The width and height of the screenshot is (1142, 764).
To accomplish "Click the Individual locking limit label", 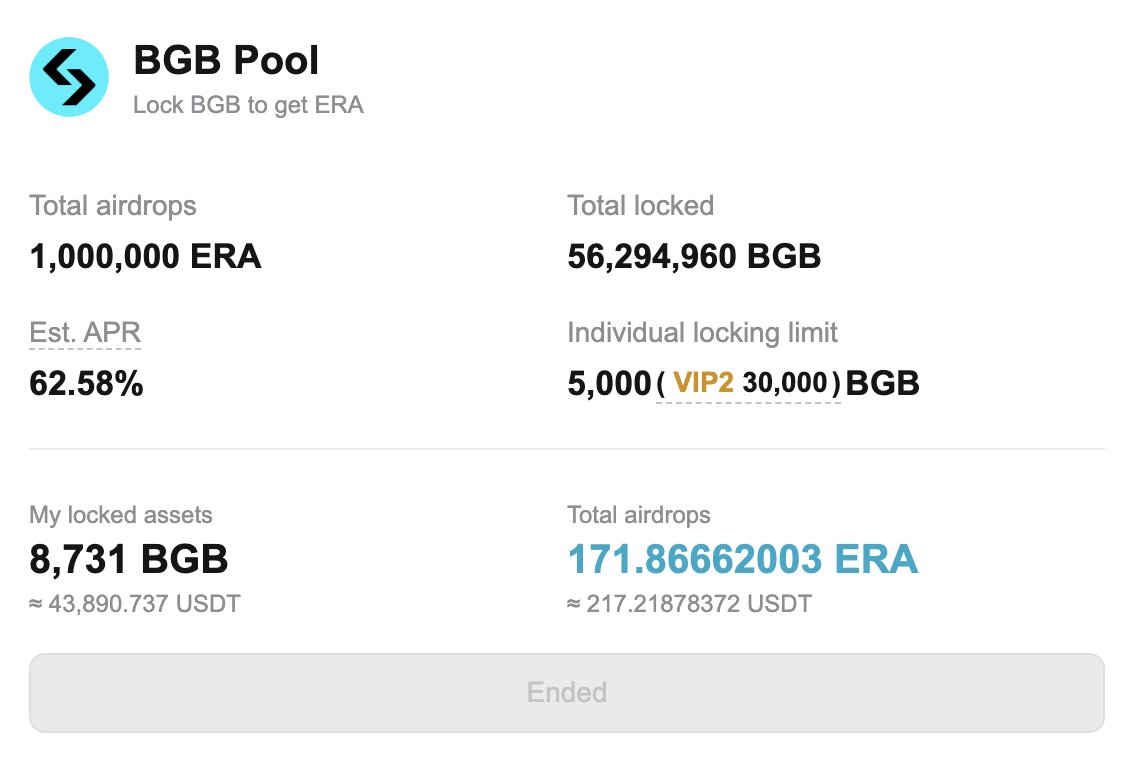I will click(702, 333).
